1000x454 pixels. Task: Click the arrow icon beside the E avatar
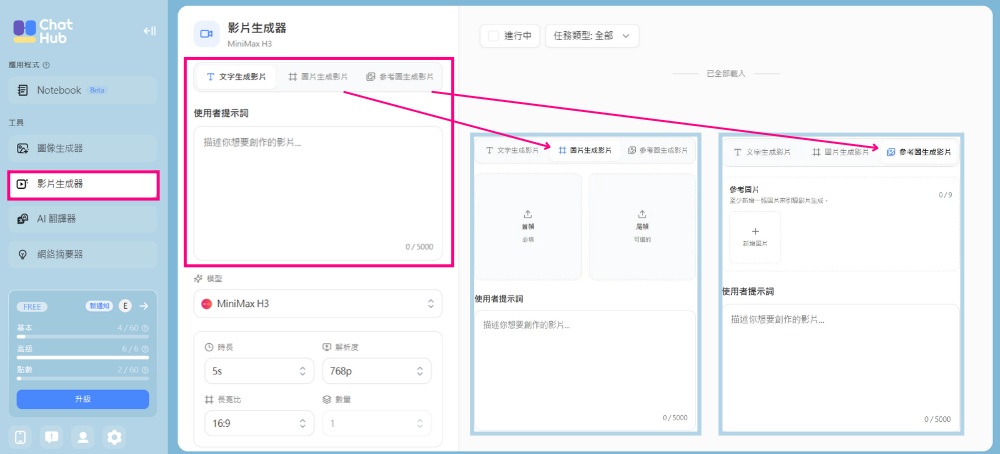(143, 306)
